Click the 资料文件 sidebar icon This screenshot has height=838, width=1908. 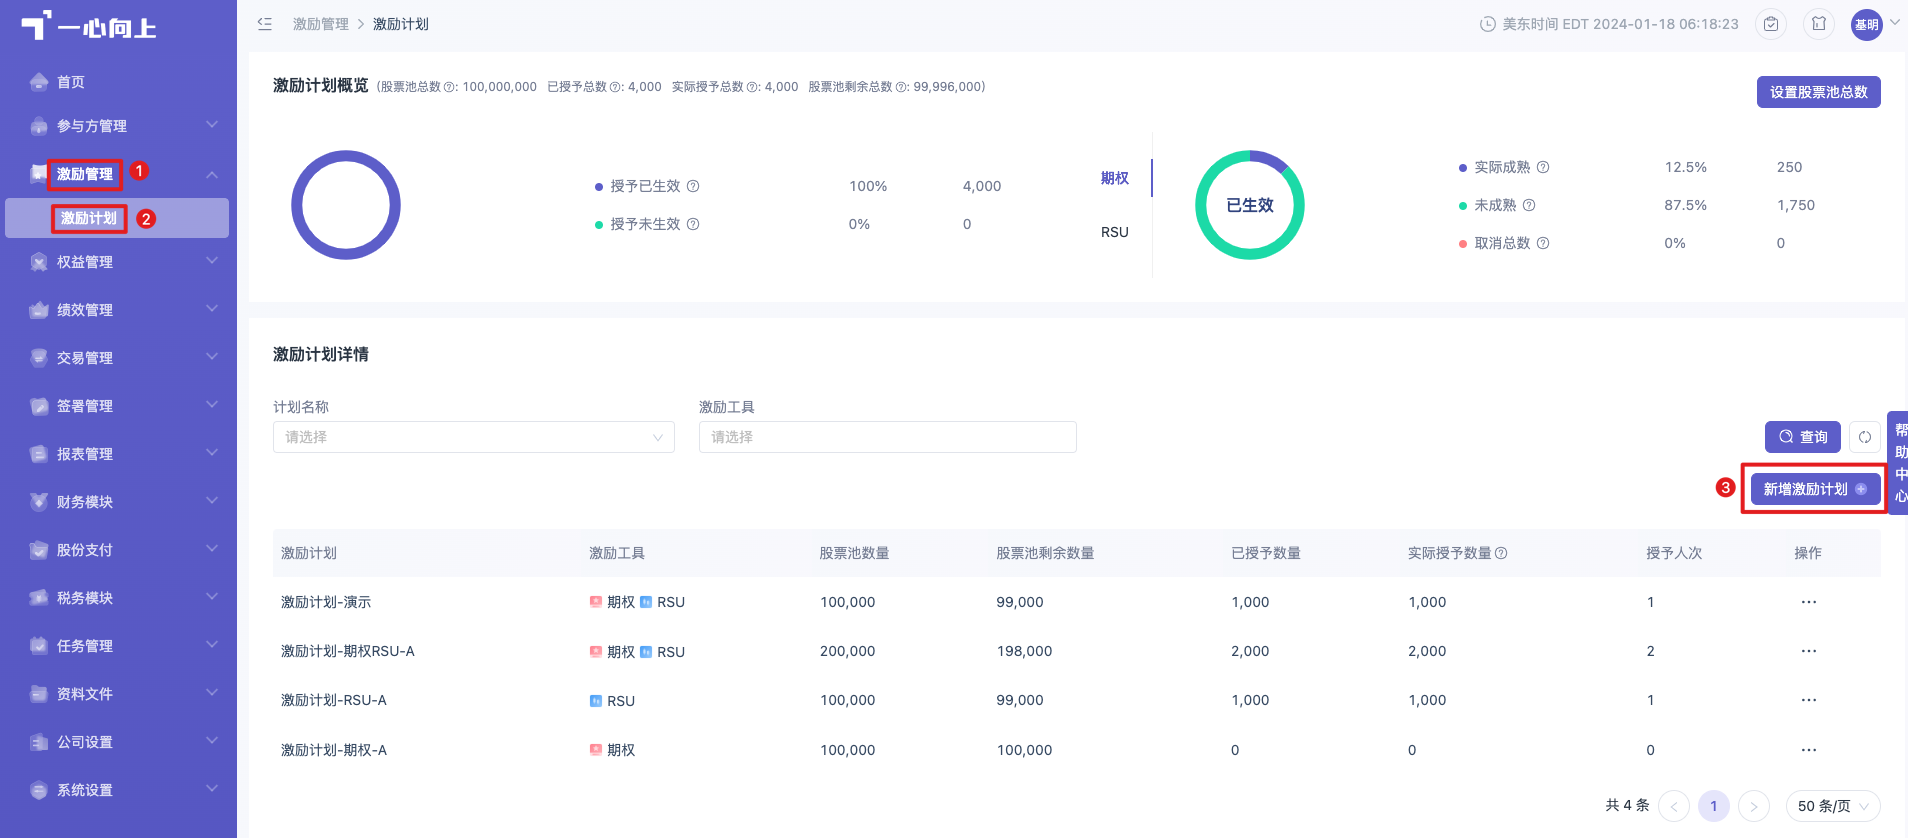coord(39,694)
